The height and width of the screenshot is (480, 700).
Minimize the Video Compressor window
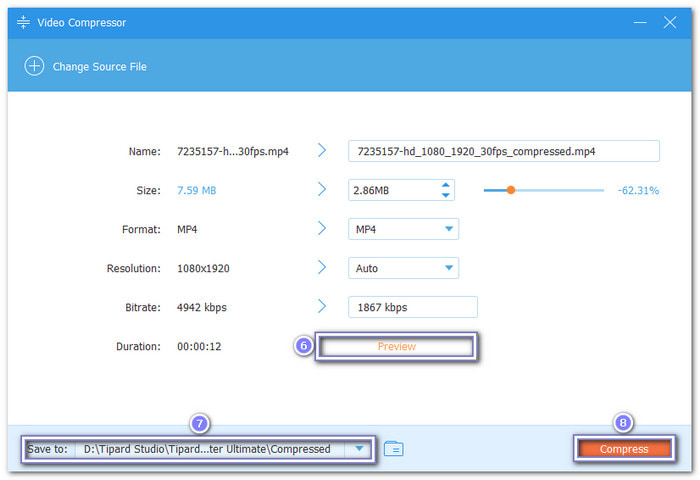638,22
